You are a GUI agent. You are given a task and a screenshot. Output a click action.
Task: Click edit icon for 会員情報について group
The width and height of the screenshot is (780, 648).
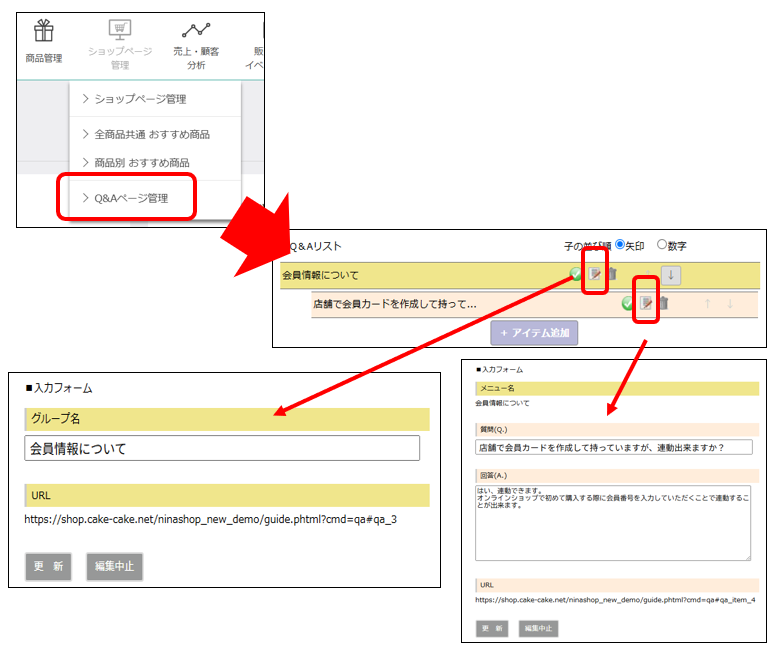pos(596,275)
